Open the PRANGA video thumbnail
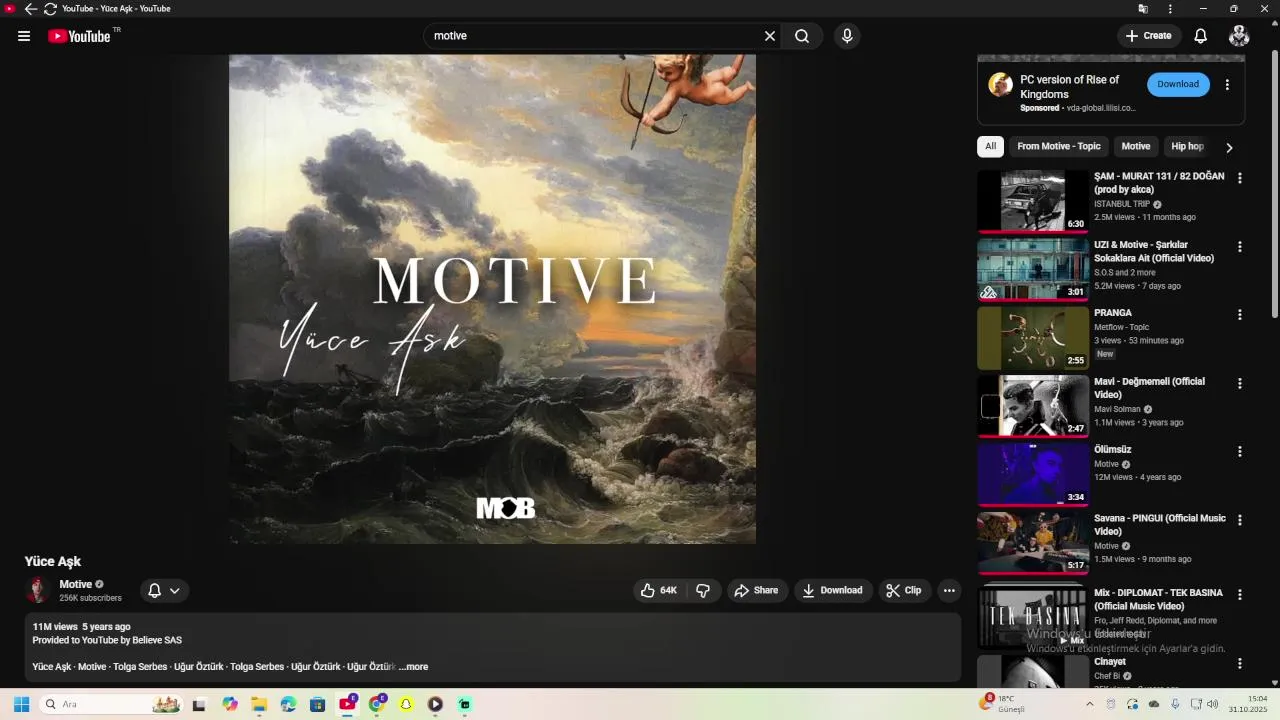 (1033, 338)
